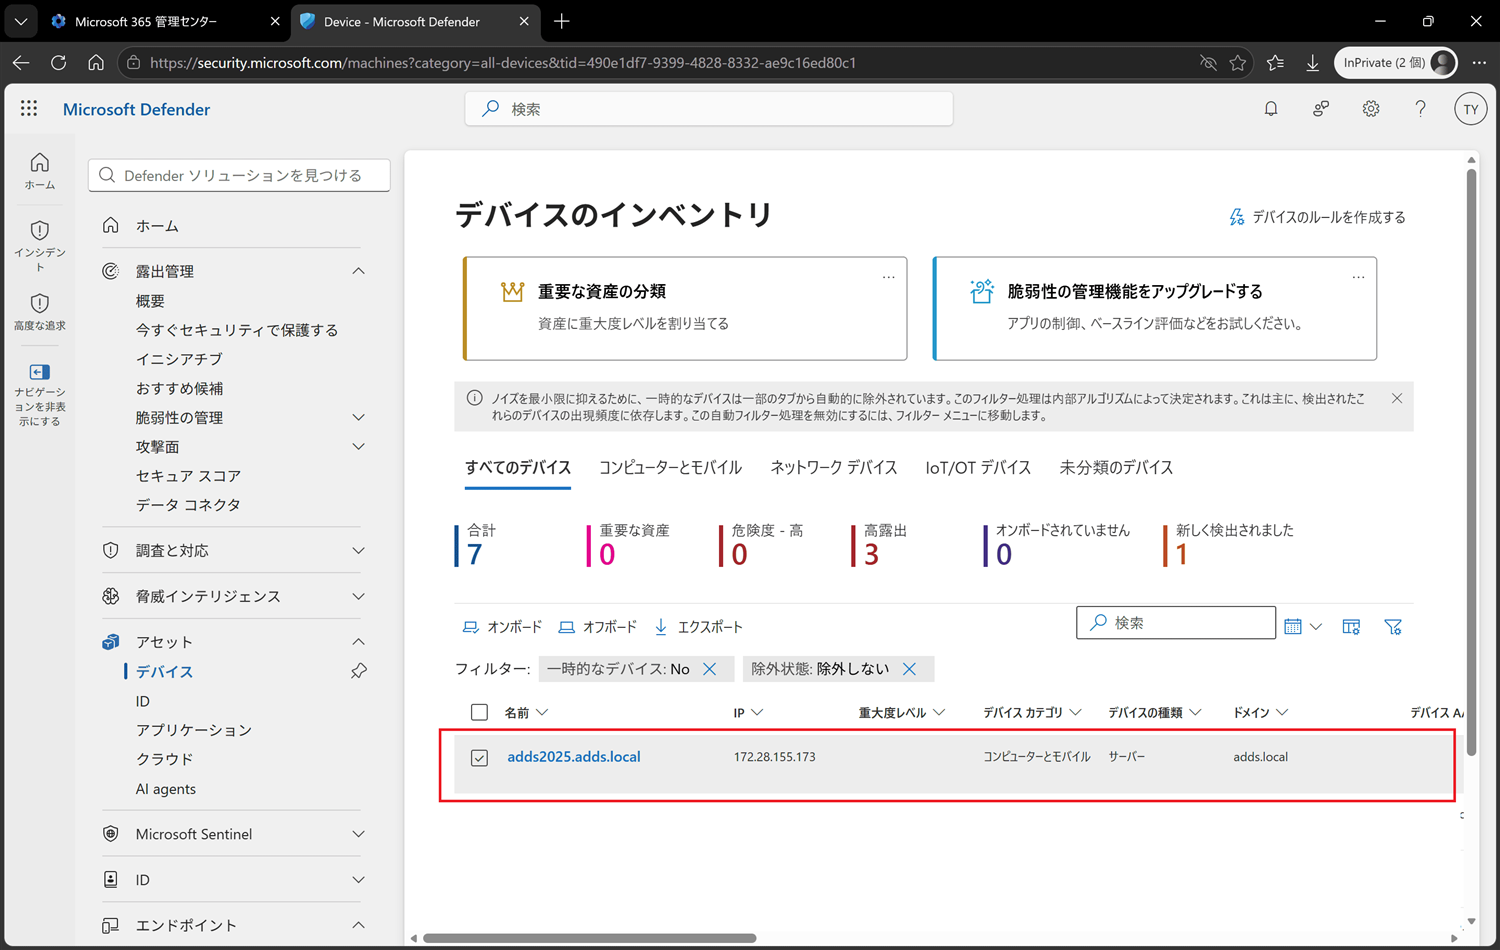Open more options on 重要な資産の分類 card

click(888, 277)
